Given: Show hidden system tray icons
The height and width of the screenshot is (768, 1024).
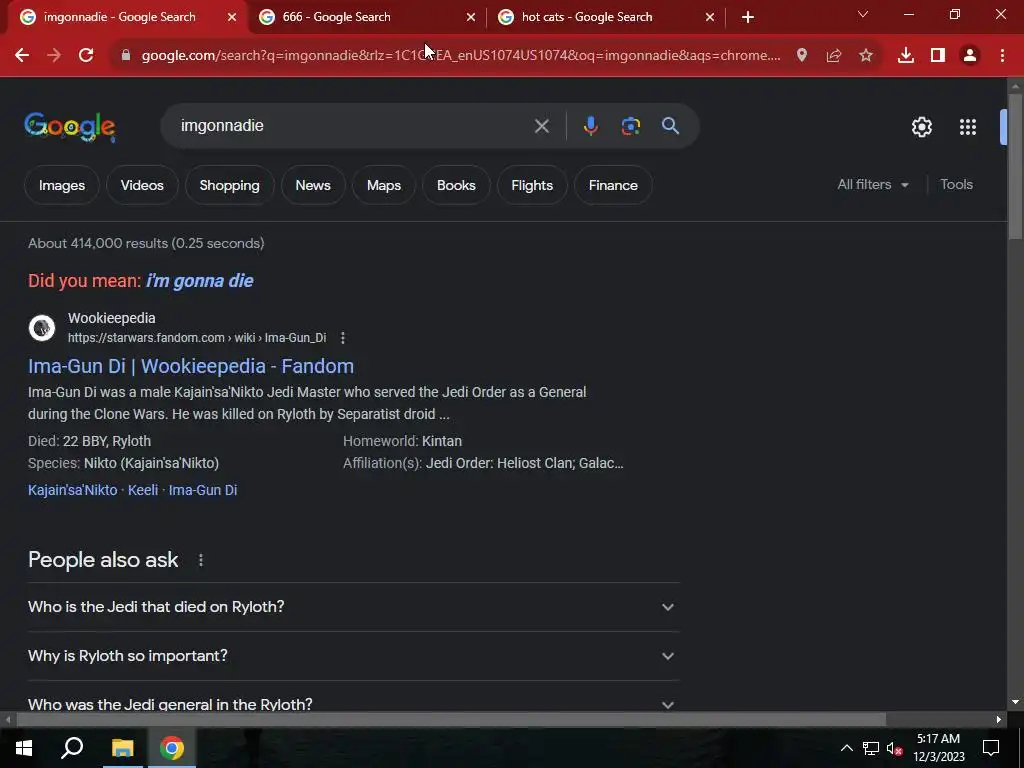Looking at the screenshot, I should pos(846,748).
